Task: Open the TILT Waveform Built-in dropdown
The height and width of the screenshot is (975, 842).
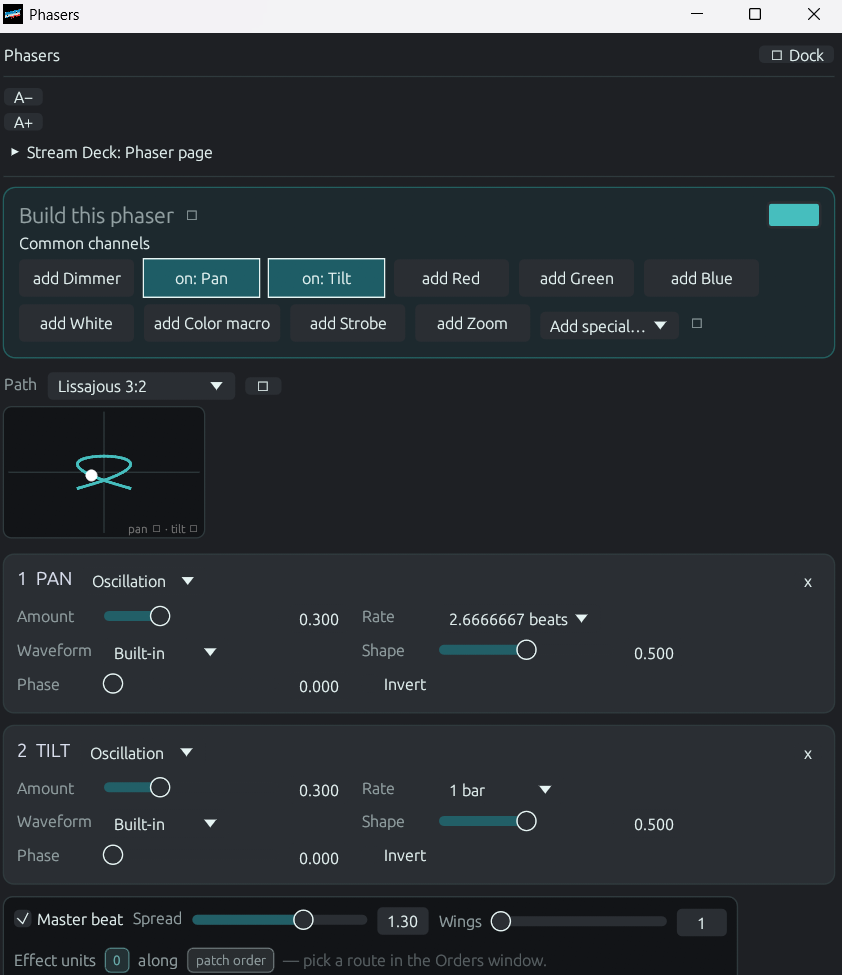Action: tap(165, 824)
